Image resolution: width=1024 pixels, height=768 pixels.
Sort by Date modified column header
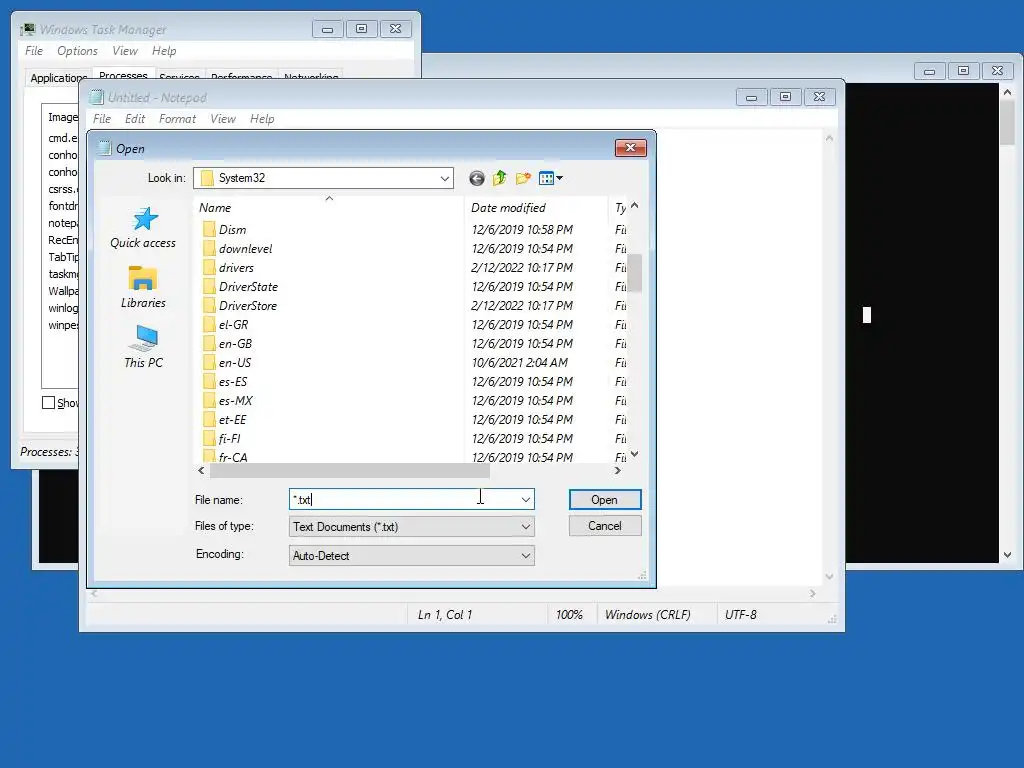click(536, 207)
